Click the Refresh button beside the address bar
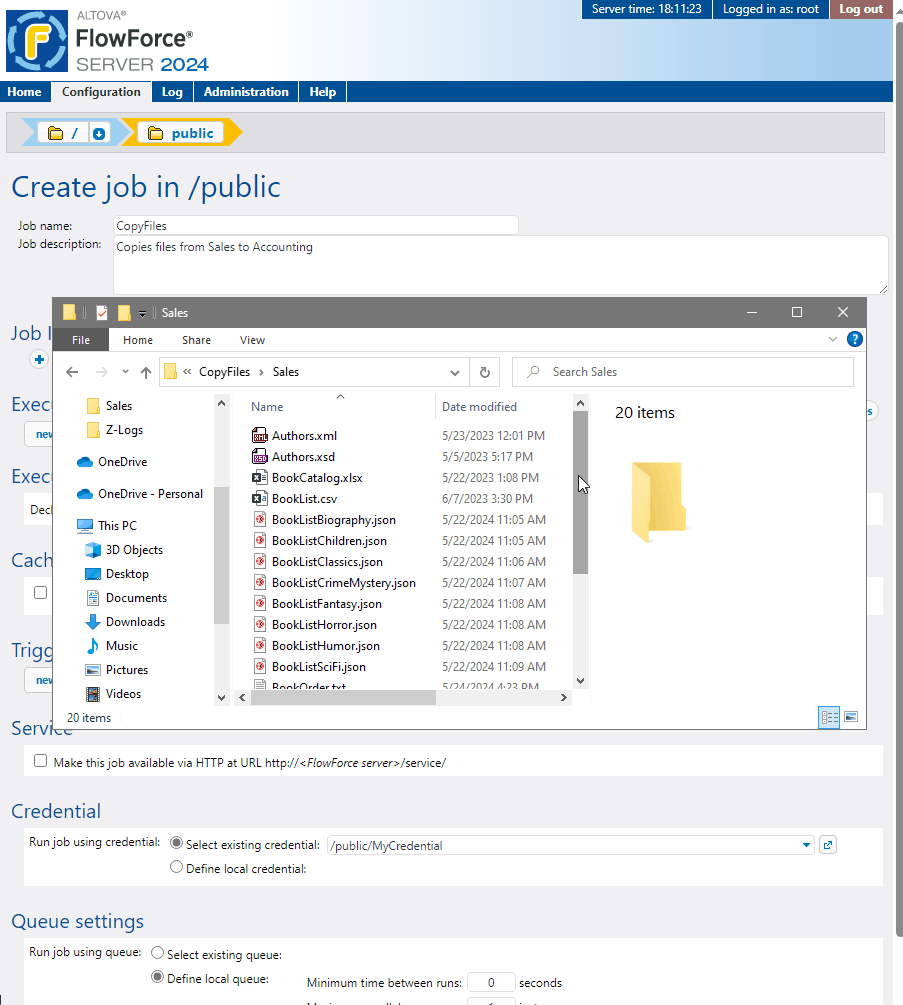This screenshot has height=1005, width=903. click(x=484, y=372)
